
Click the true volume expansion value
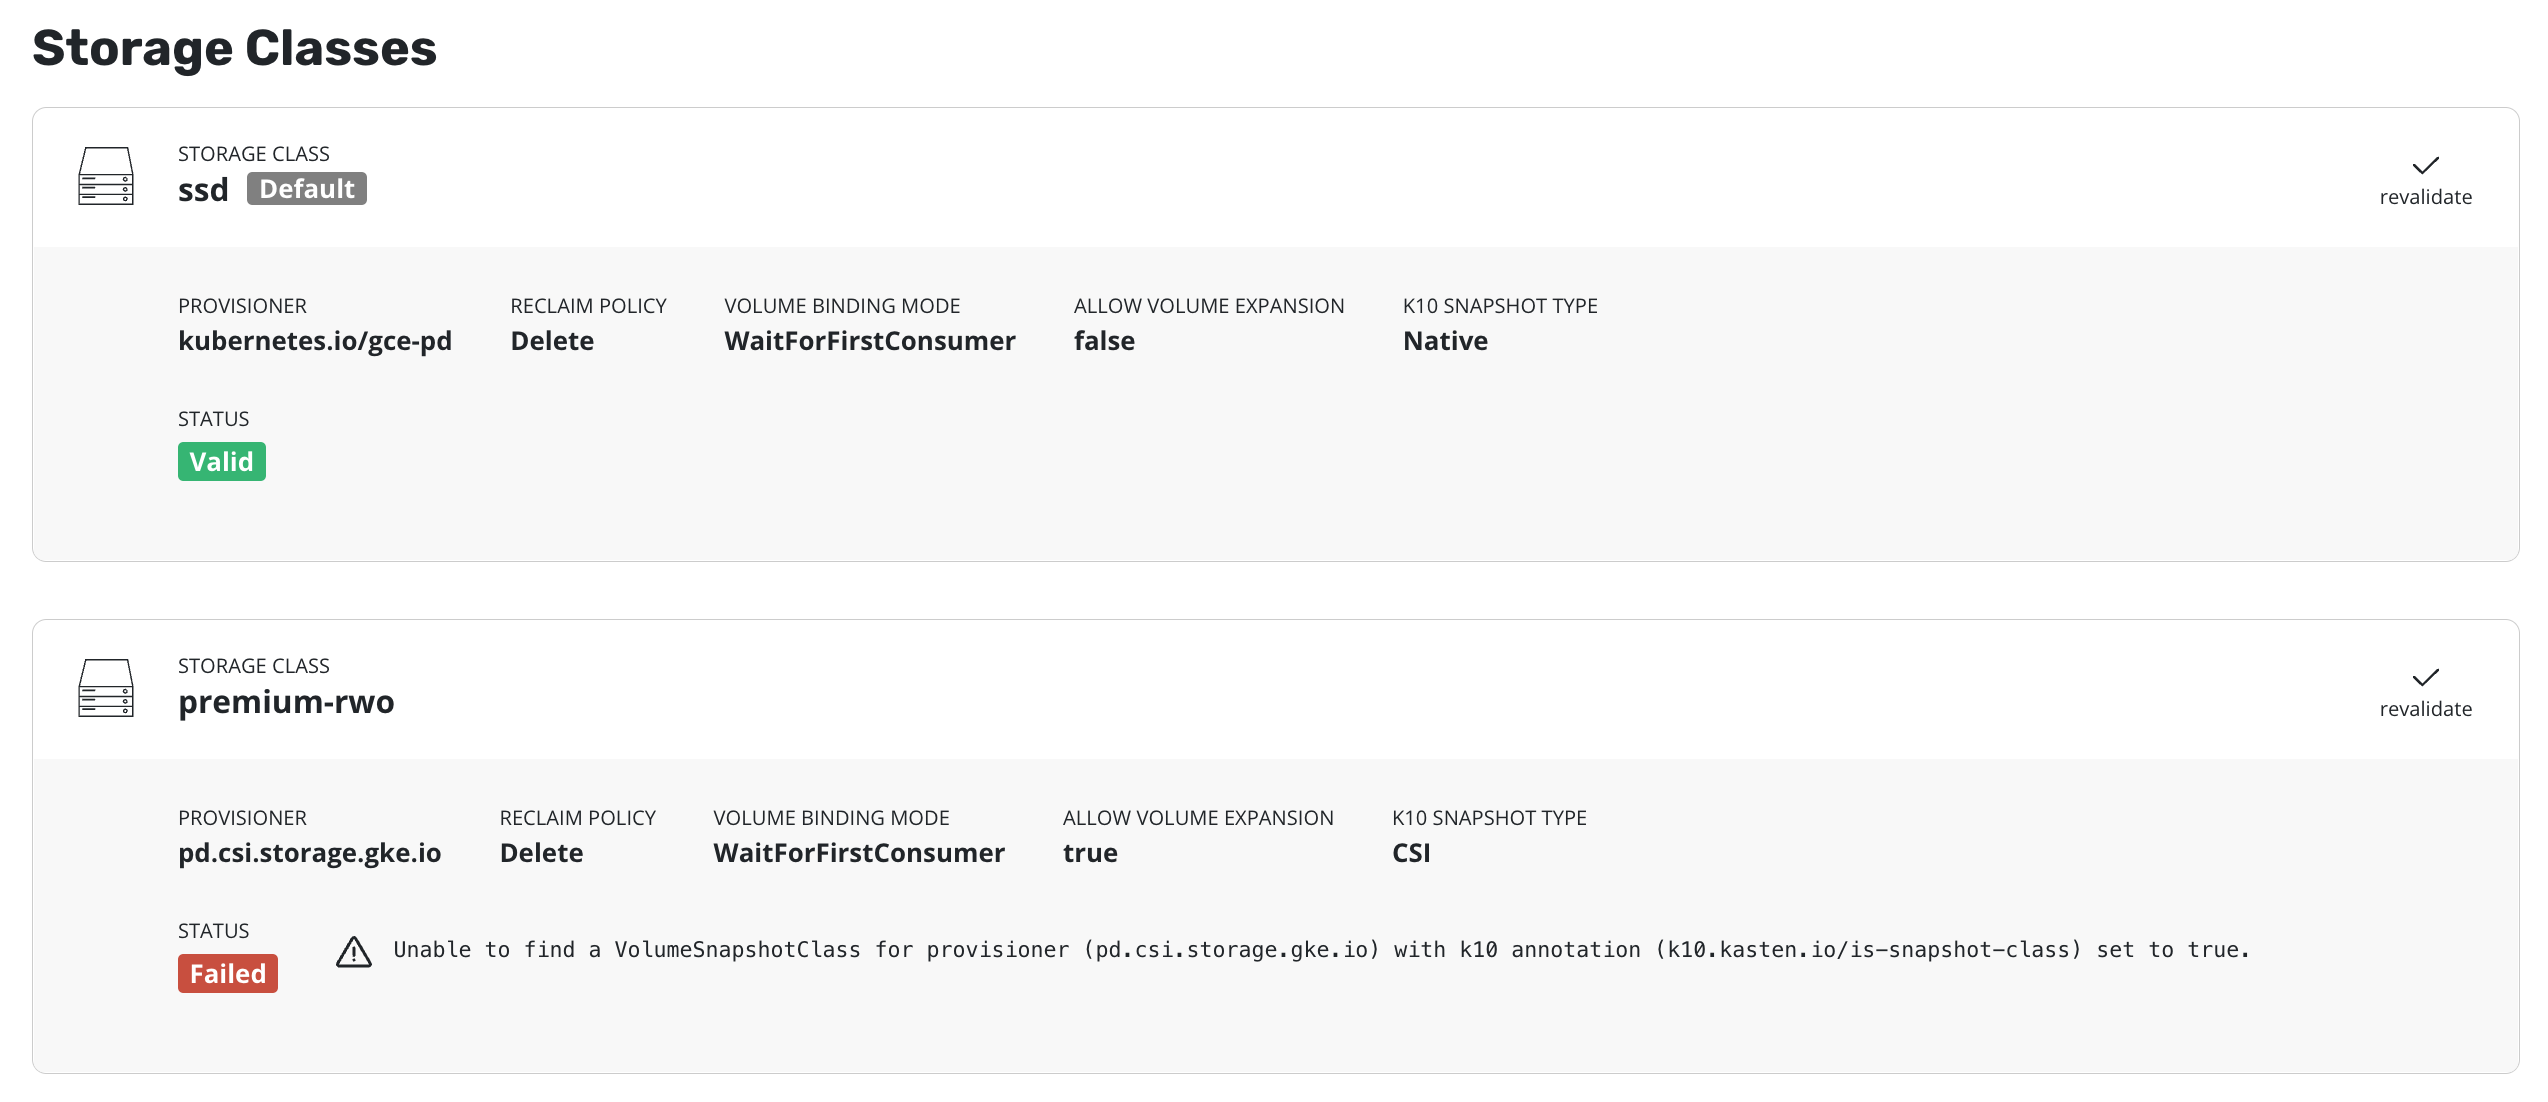[1090, 853]
